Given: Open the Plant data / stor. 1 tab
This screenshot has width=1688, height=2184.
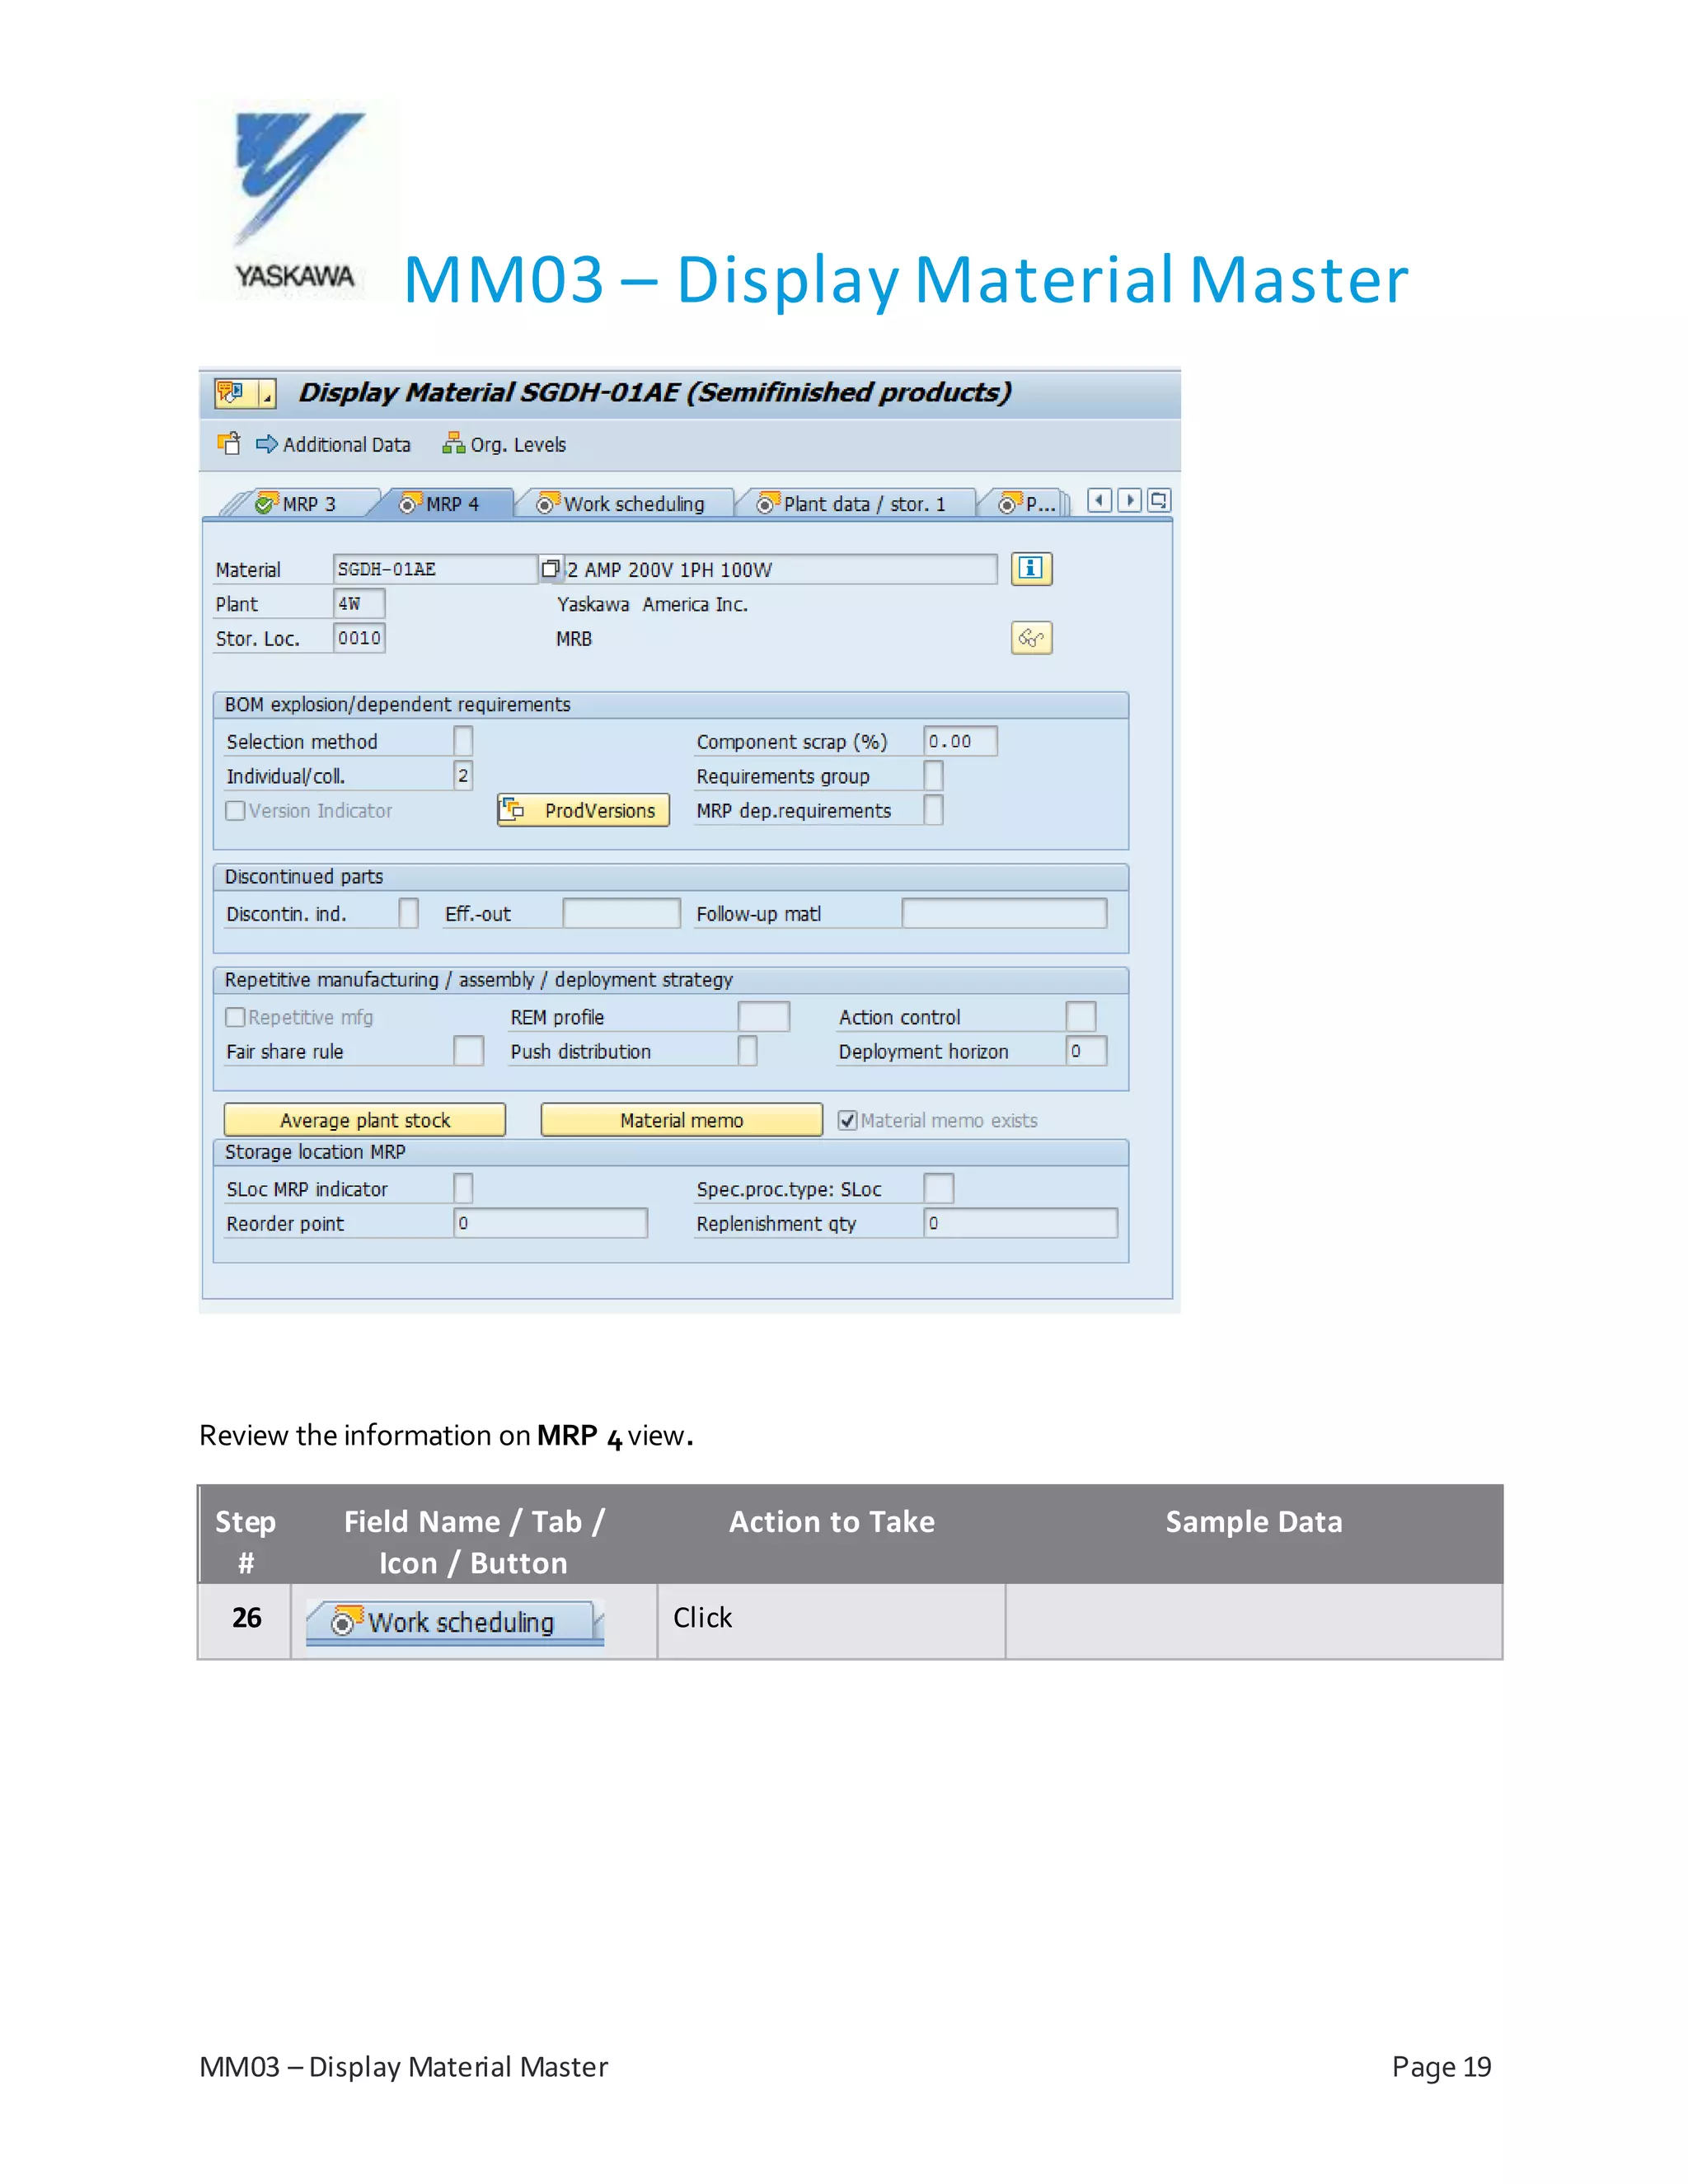Looking at the screenshot, I should click(853, 504).
